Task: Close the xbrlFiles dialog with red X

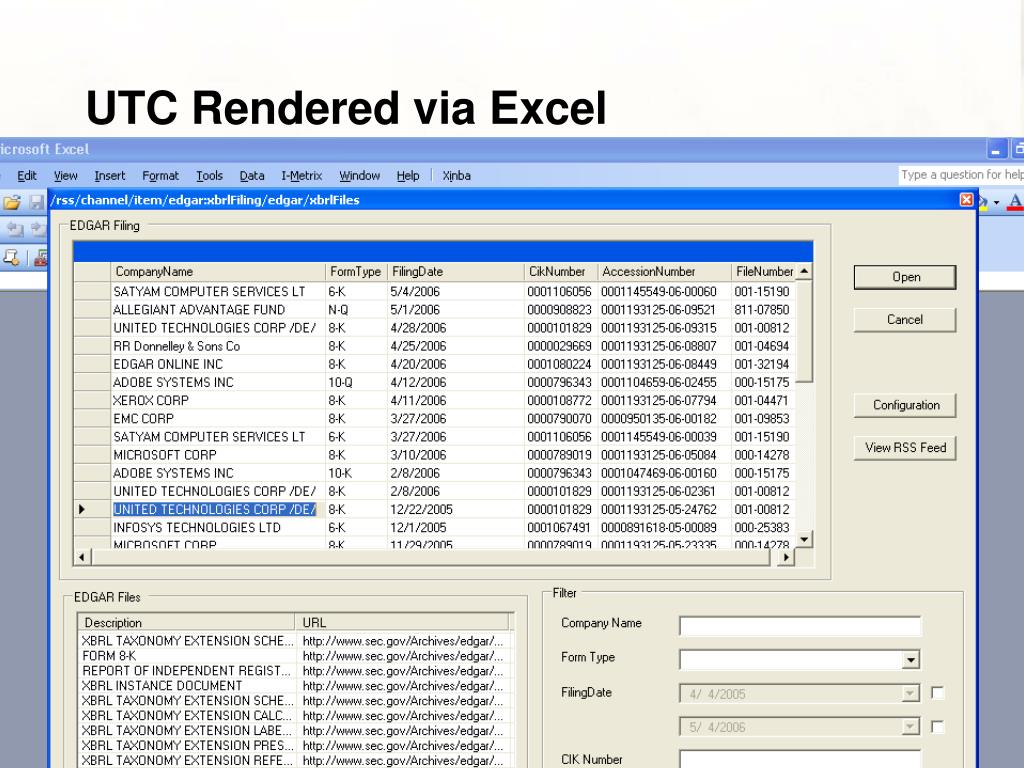Action: [967, 200]
